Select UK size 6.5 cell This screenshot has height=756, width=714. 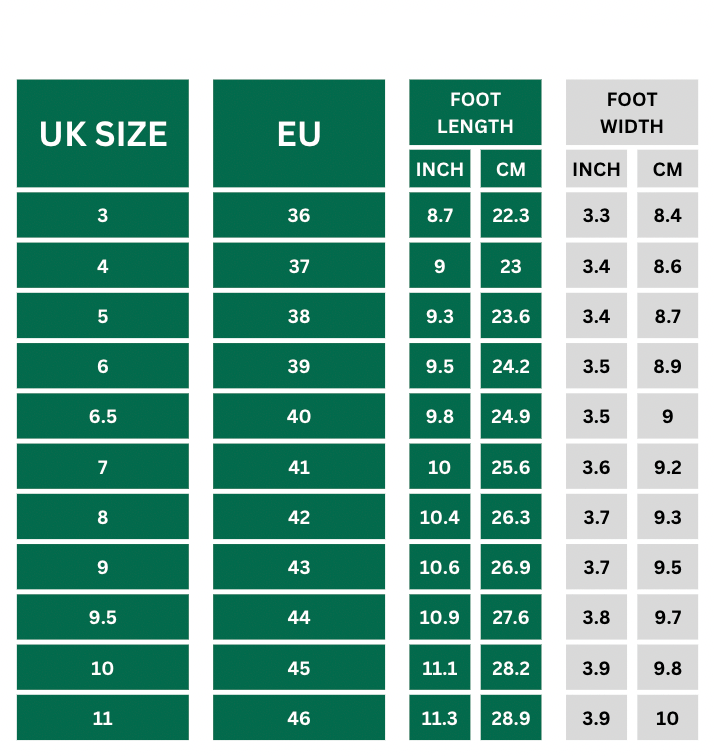coord(103,416)
